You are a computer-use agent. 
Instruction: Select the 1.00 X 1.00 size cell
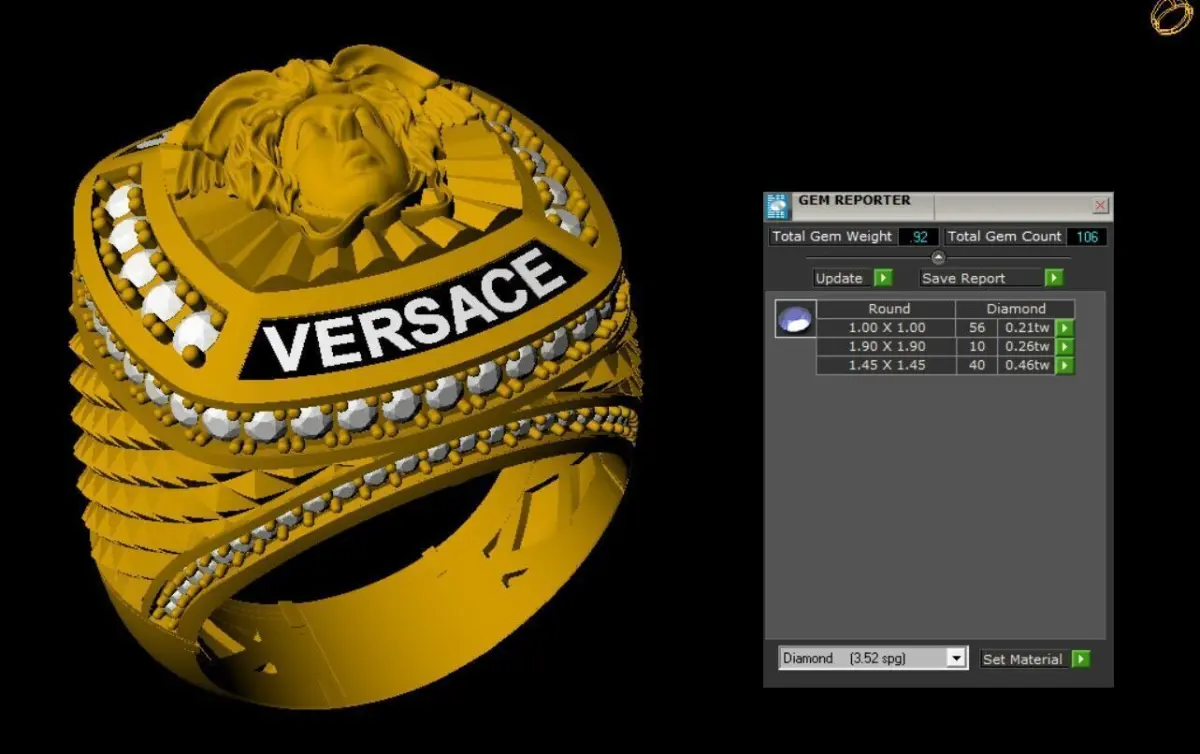click(886, 328)
